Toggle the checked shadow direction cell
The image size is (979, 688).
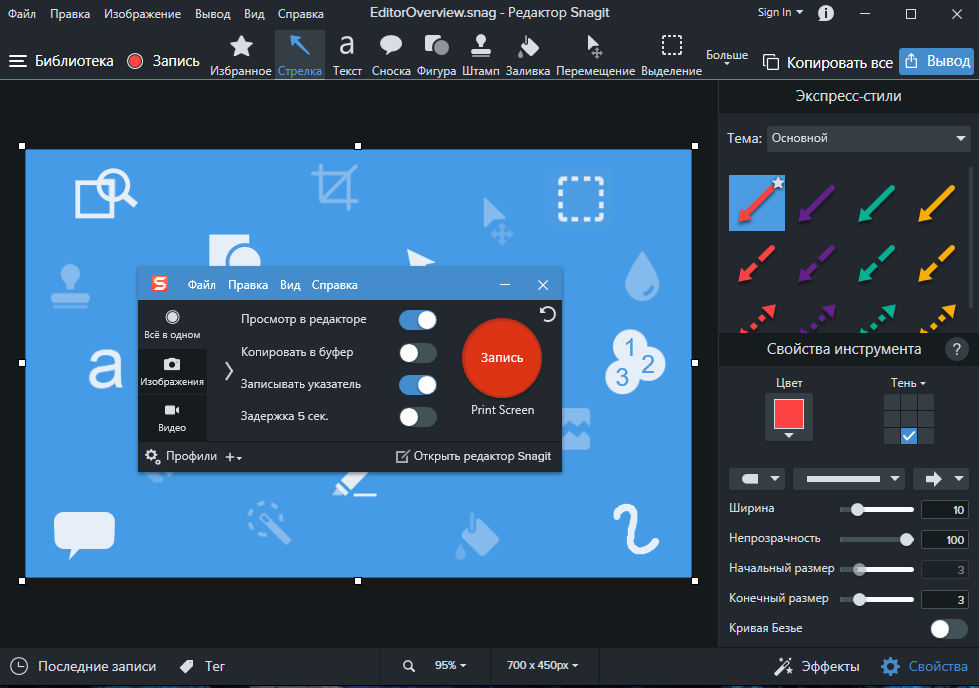click(909, 436)
